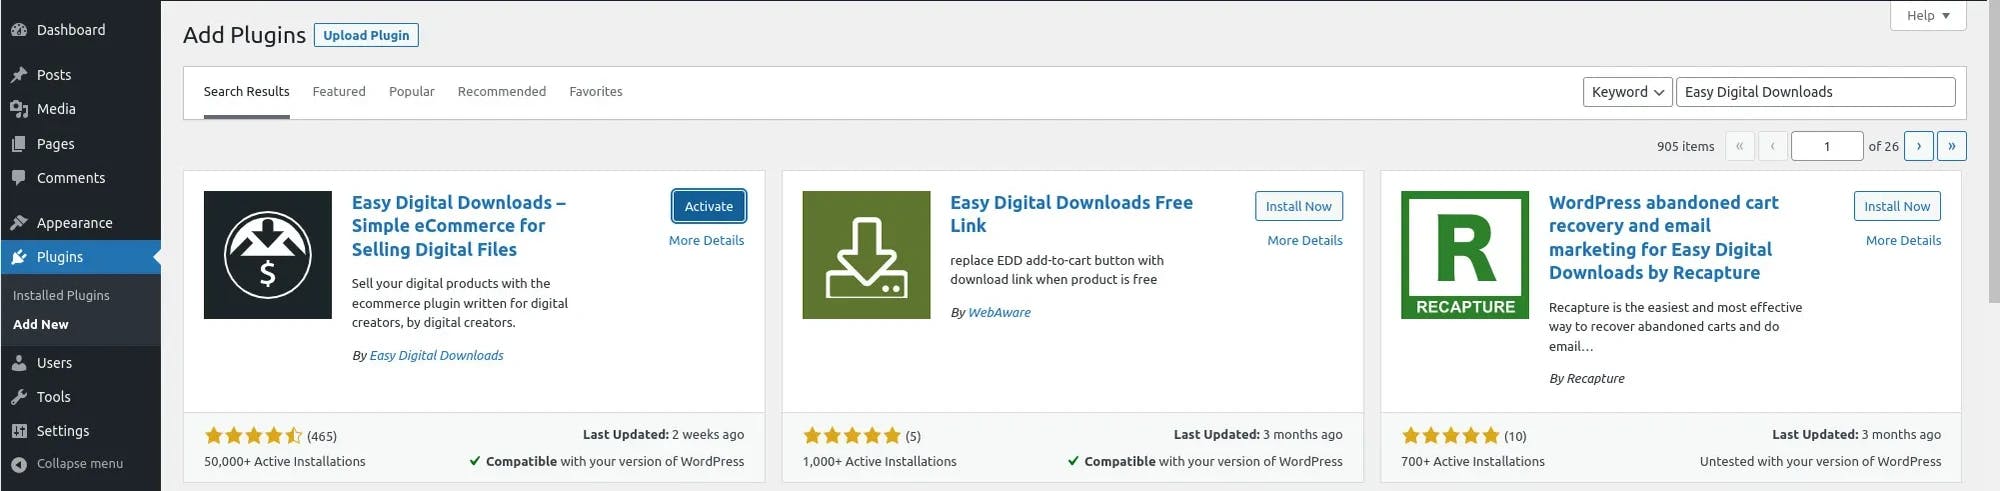
Task: Click the Pages icon in sidebar
Action: [x=19, y=144]
